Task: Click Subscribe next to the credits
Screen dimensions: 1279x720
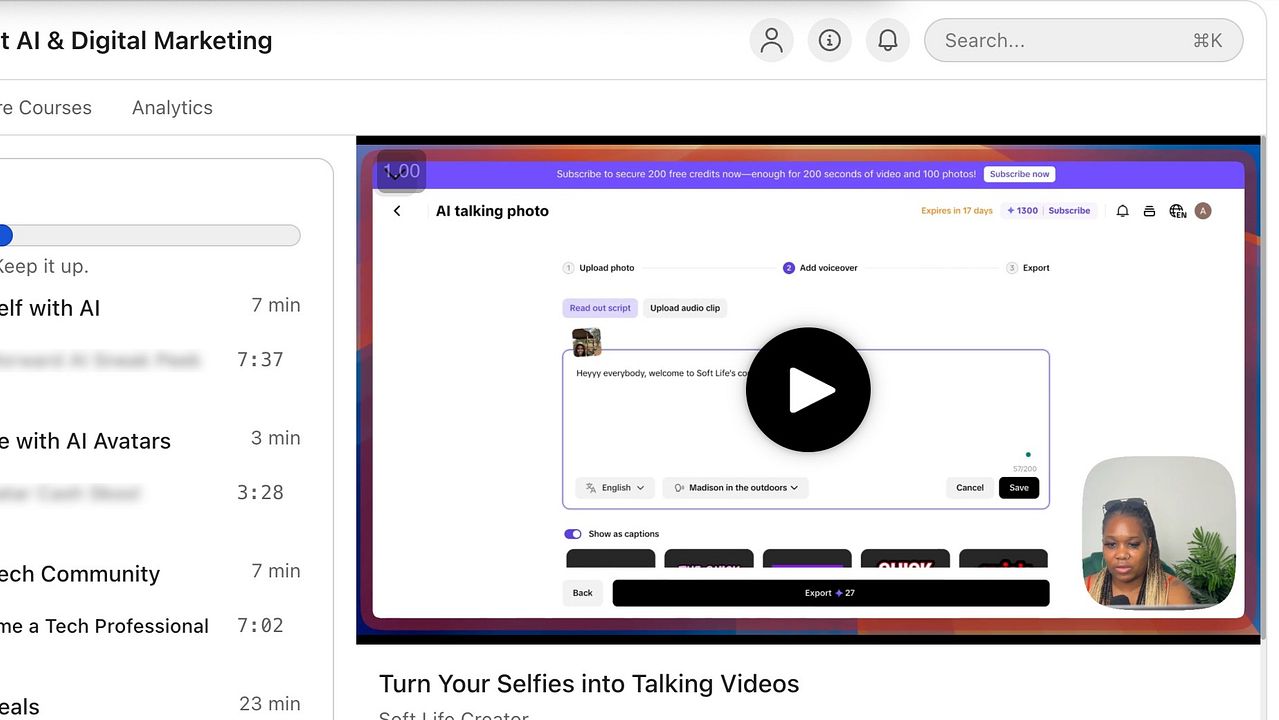Action: point(1069,211)
